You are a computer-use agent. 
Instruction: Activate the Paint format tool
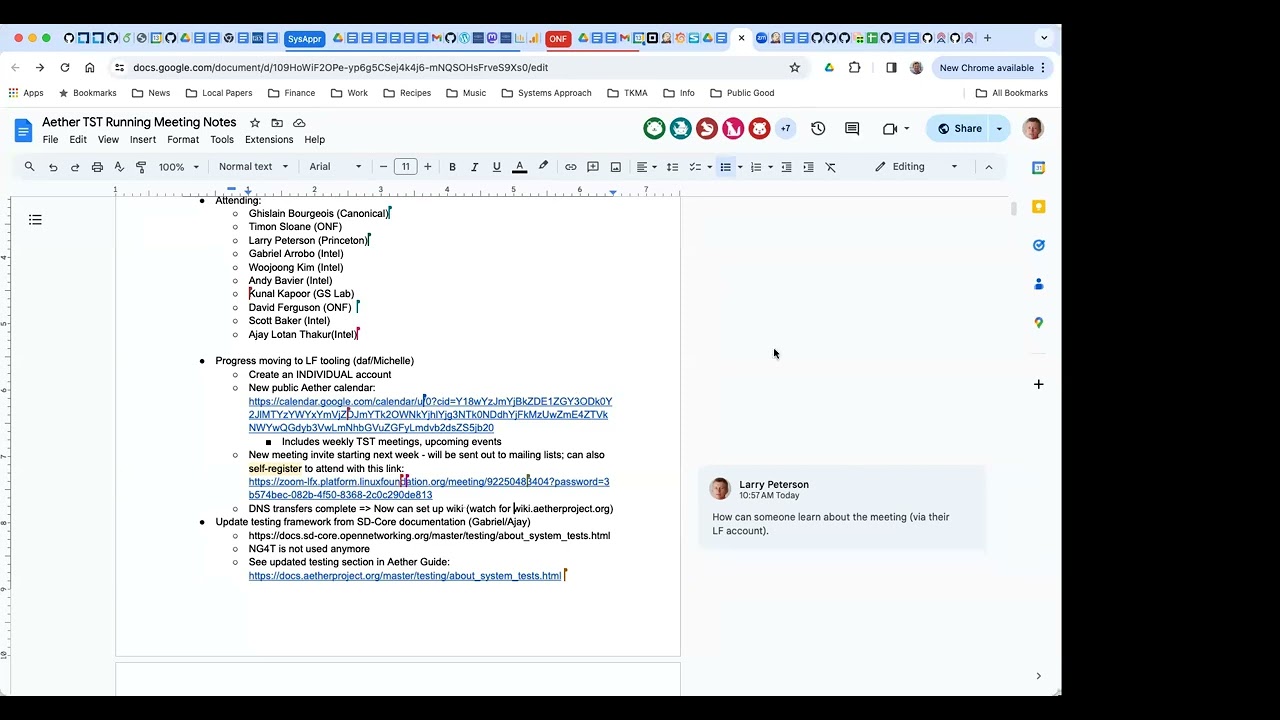[141, 167]
